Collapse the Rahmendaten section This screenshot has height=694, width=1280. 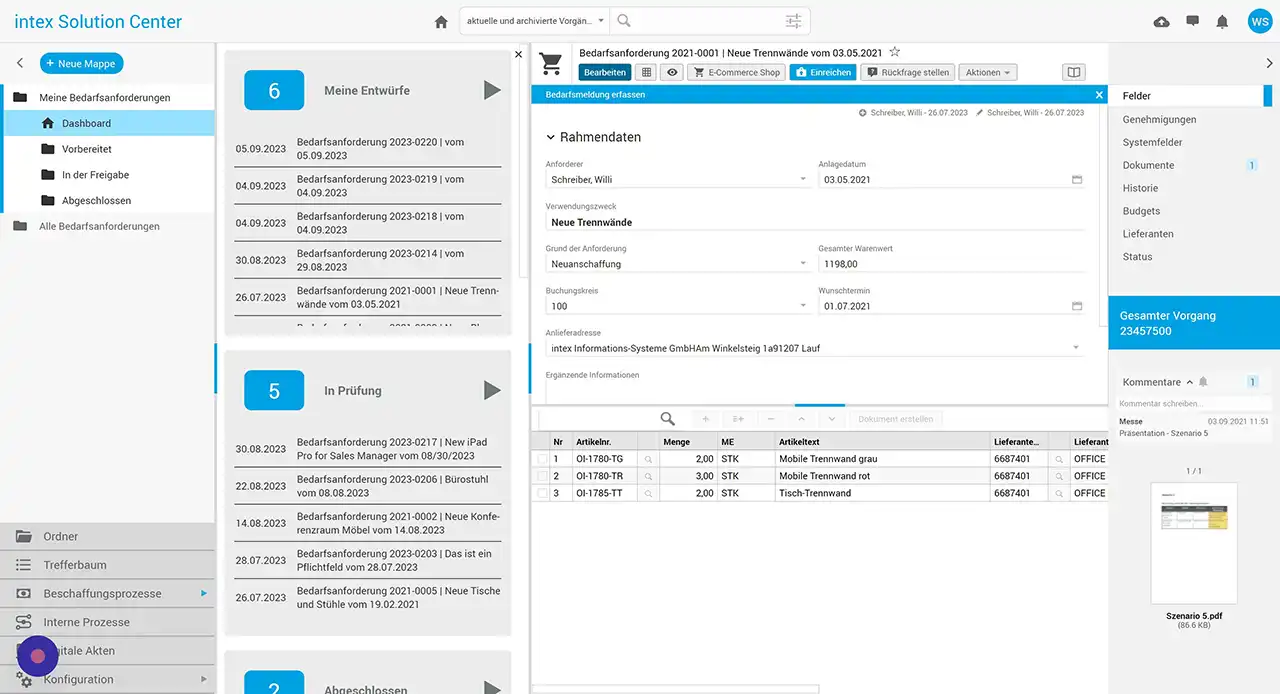point(551,137)
